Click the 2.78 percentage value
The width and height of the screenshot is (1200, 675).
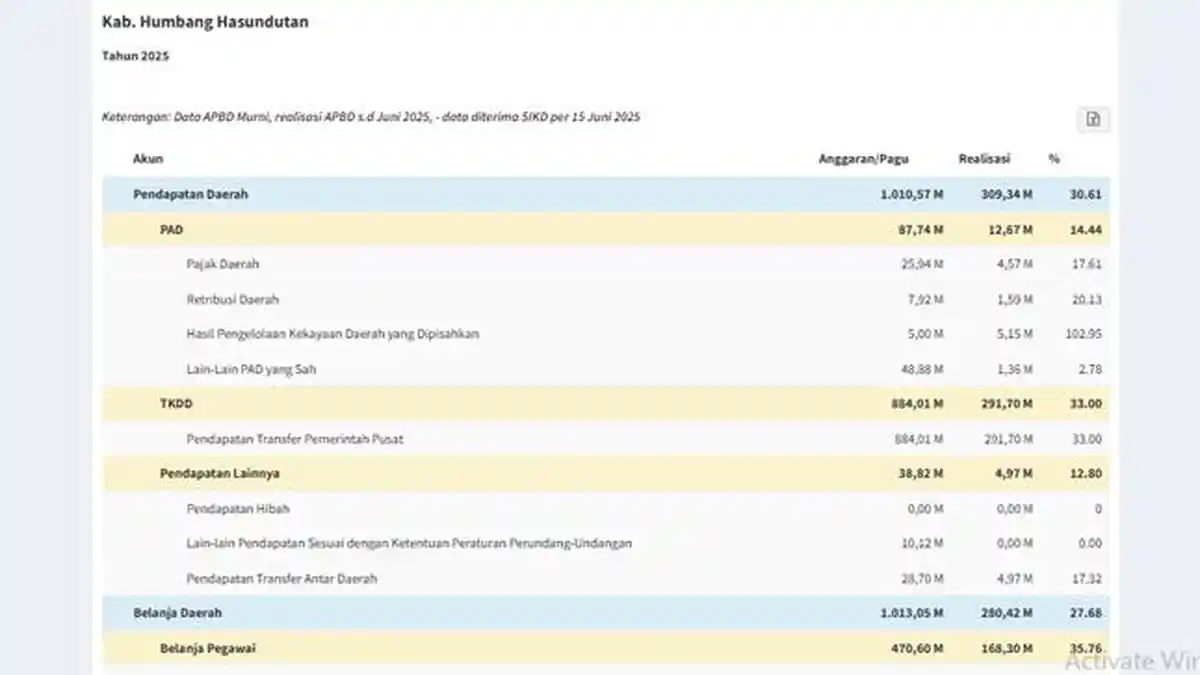click(1089, 369)
